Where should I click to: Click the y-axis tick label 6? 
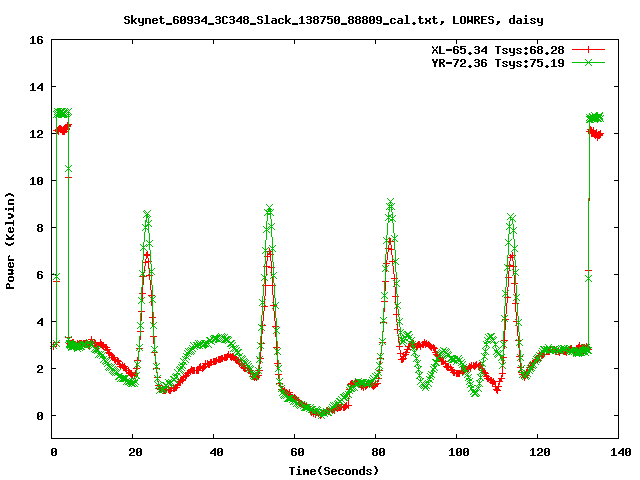[x=40, y=275]
